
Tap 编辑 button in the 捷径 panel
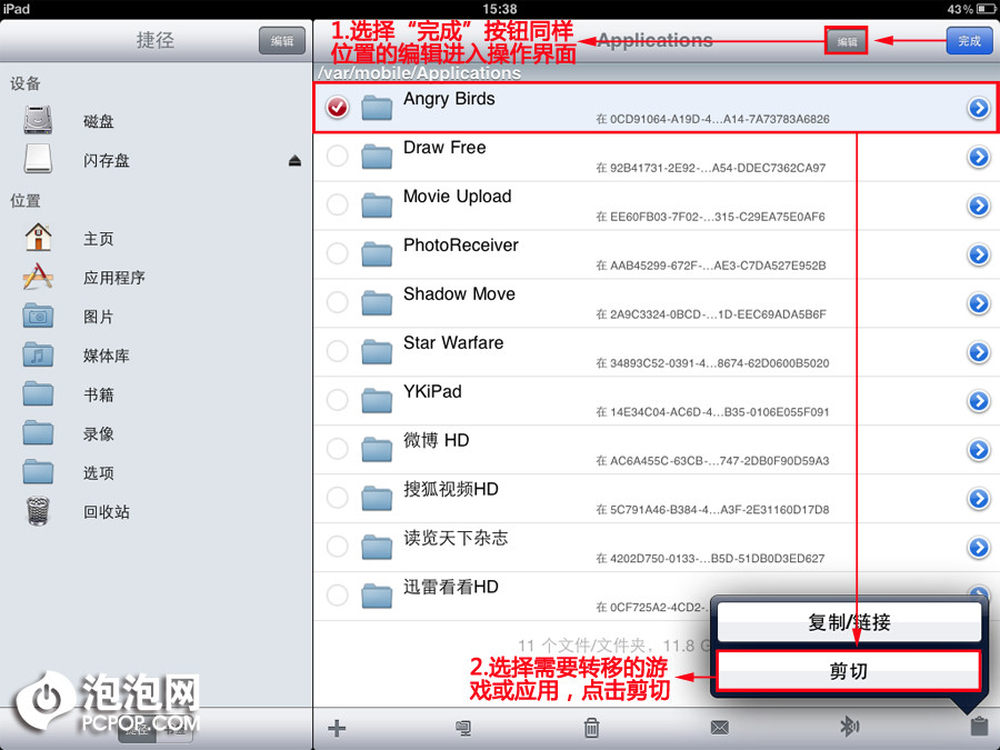pos(282,41)
